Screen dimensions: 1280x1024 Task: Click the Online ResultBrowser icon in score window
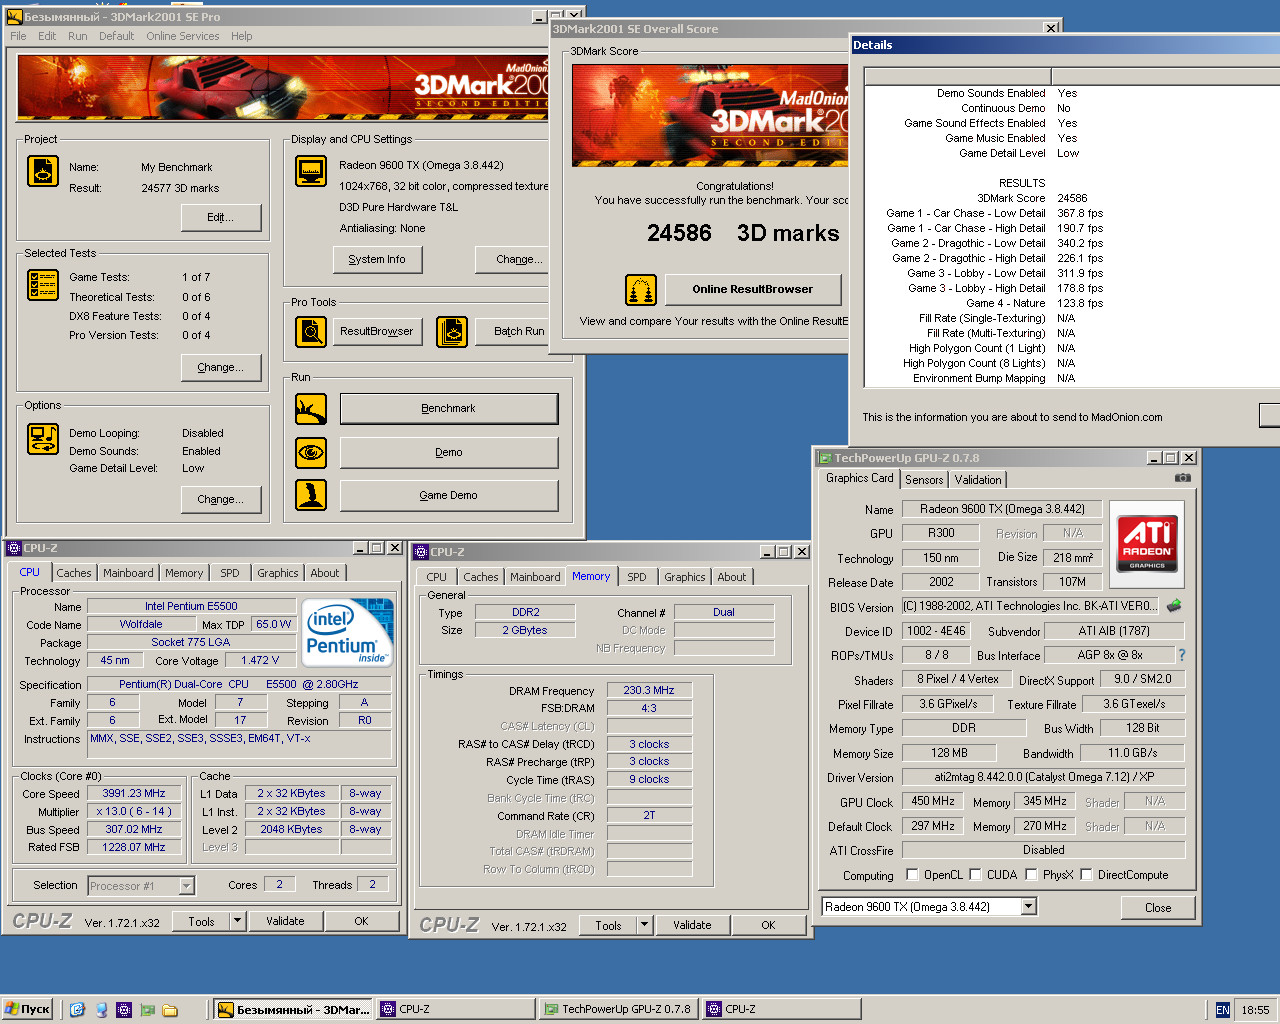(x=640, y=290)
